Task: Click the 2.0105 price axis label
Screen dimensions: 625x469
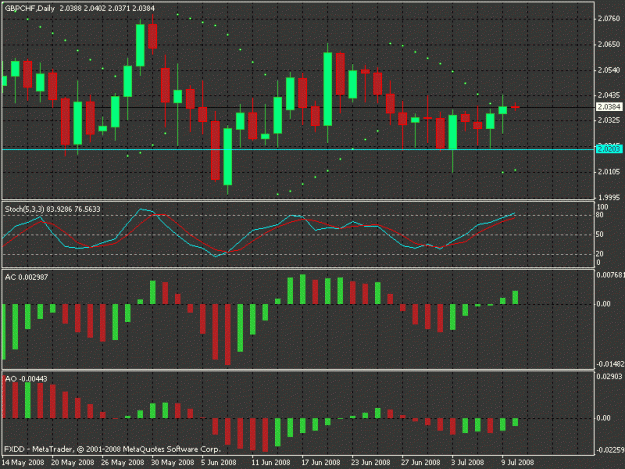Action: point(609,172)
